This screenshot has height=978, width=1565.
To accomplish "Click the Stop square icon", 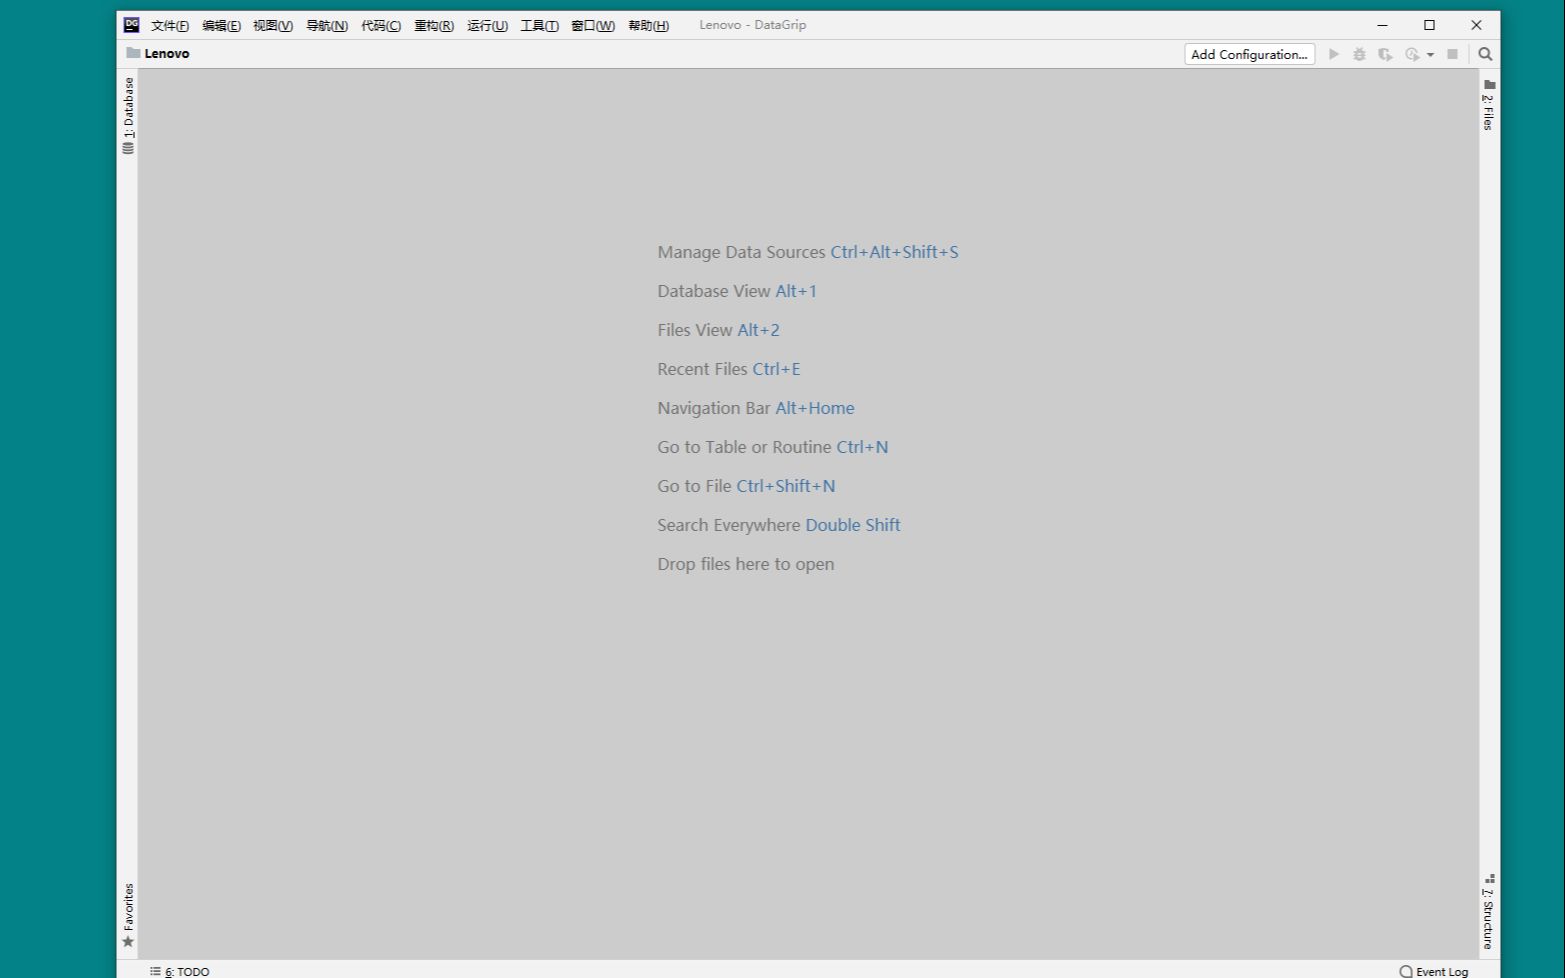I will [1452, 54].
